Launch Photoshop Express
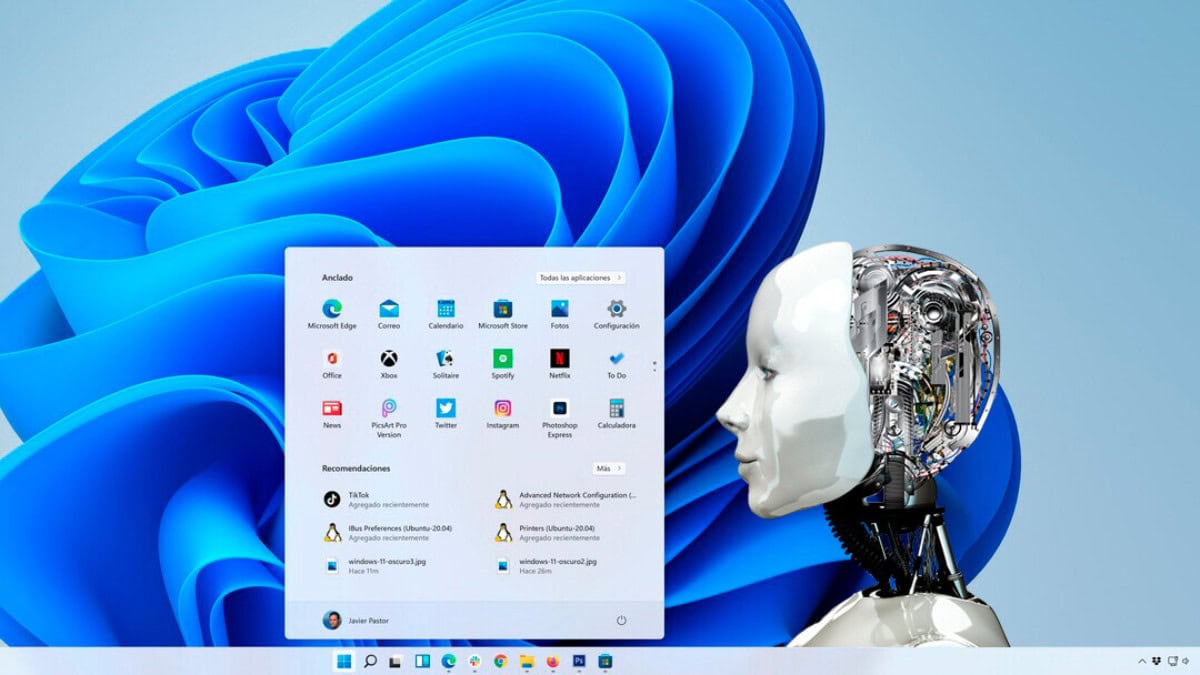Viewport: 1200px width, 675px height. 558,410
